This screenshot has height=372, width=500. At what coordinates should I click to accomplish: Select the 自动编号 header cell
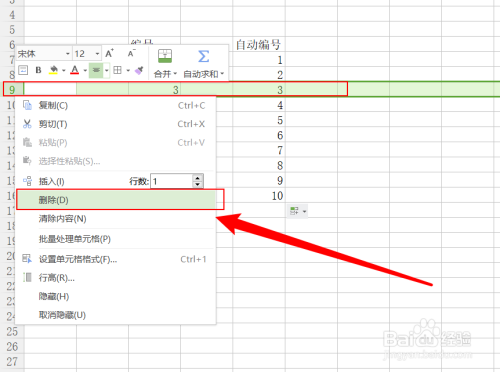point(259,45)
